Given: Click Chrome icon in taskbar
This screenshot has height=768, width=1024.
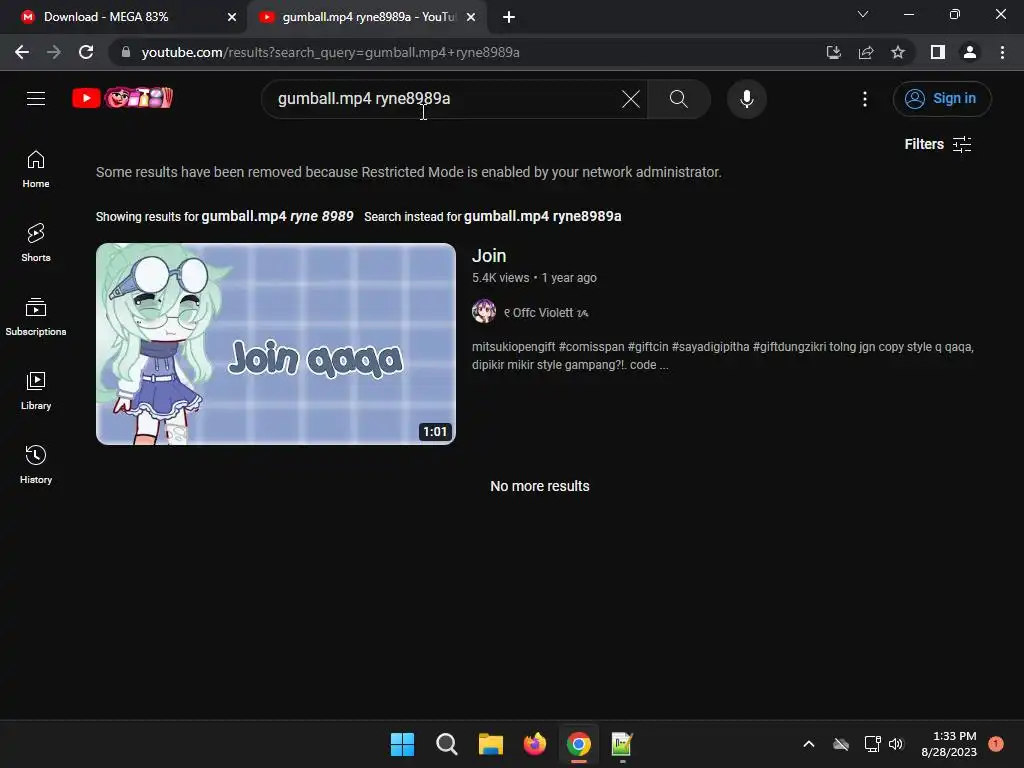Looking at the screenshot, I should coord(579,744).
